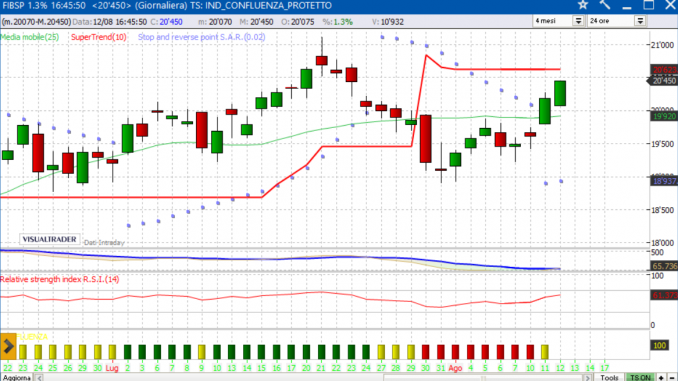Click the 'SuperTrend(10)' indicator label
Viewport: 678px width, 381px height.
click(x=99, y=37)
